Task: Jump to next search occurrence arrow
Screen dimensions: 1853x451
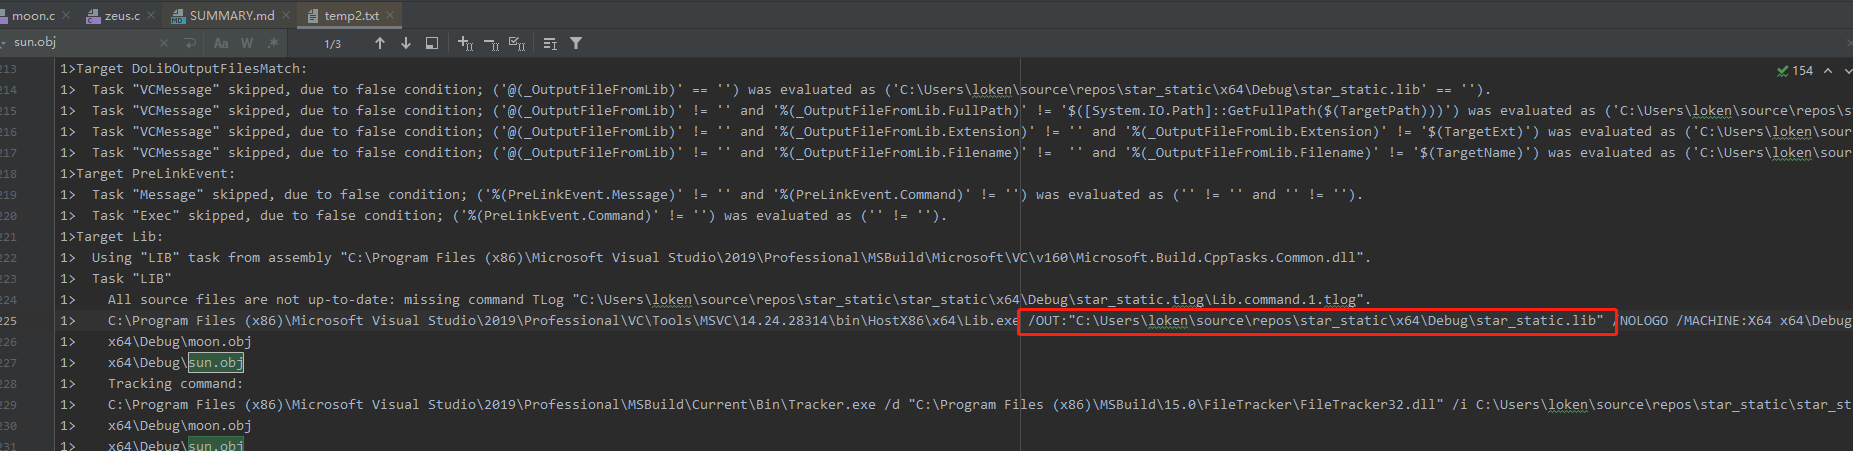Action: 406,43
